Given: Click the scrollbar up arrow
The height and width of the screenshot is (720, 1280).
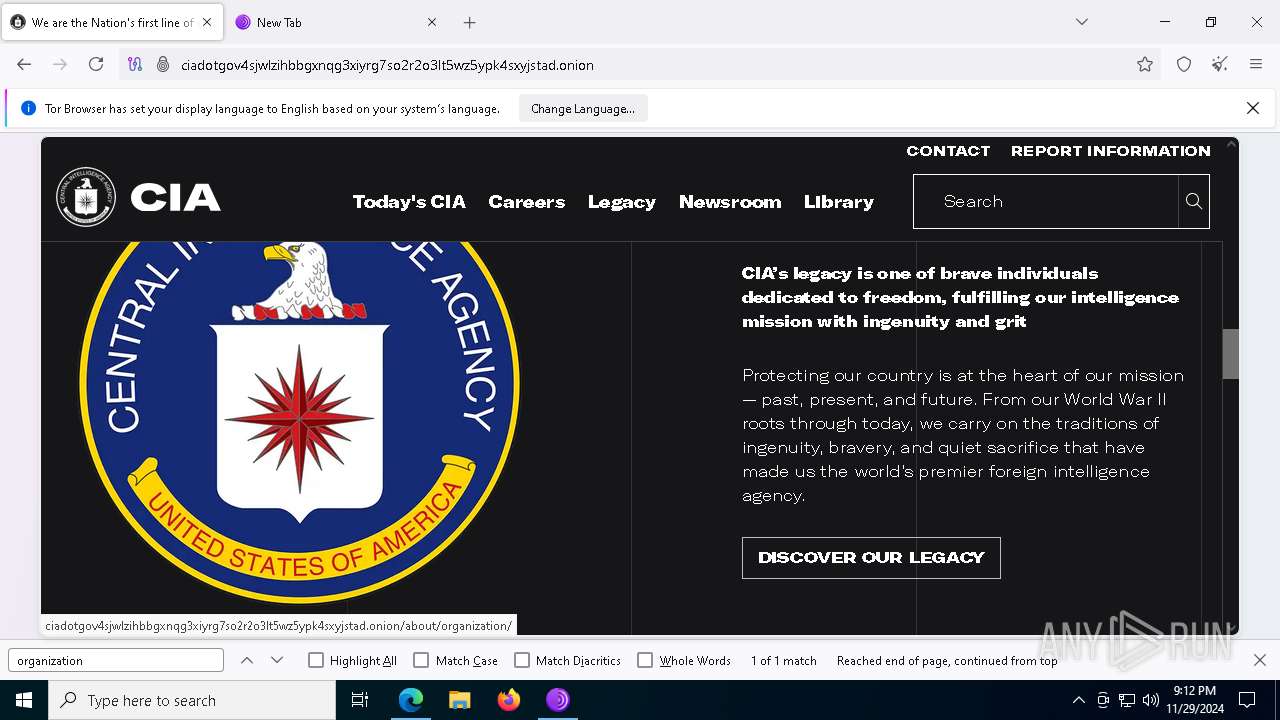Looking at the screenshot, I should [1231, 145].
